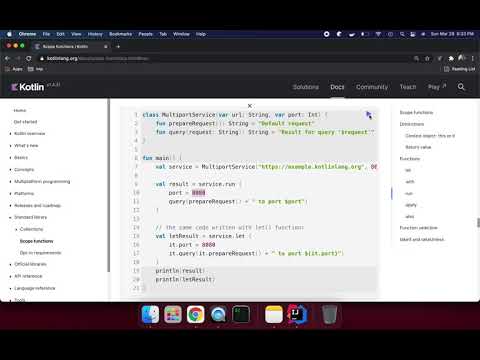Expand the Basics section
Viewport: 480px width, 360px height.
pyautogui.click(x=10, y=158)
